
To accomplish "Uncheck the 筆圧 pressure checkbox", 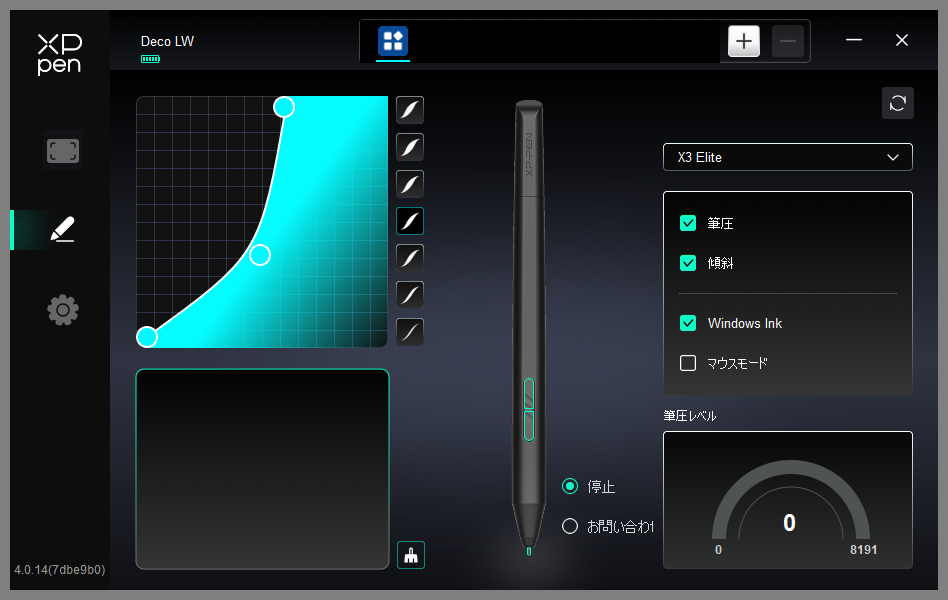I will pyautogui.click(x=688, y=223).
